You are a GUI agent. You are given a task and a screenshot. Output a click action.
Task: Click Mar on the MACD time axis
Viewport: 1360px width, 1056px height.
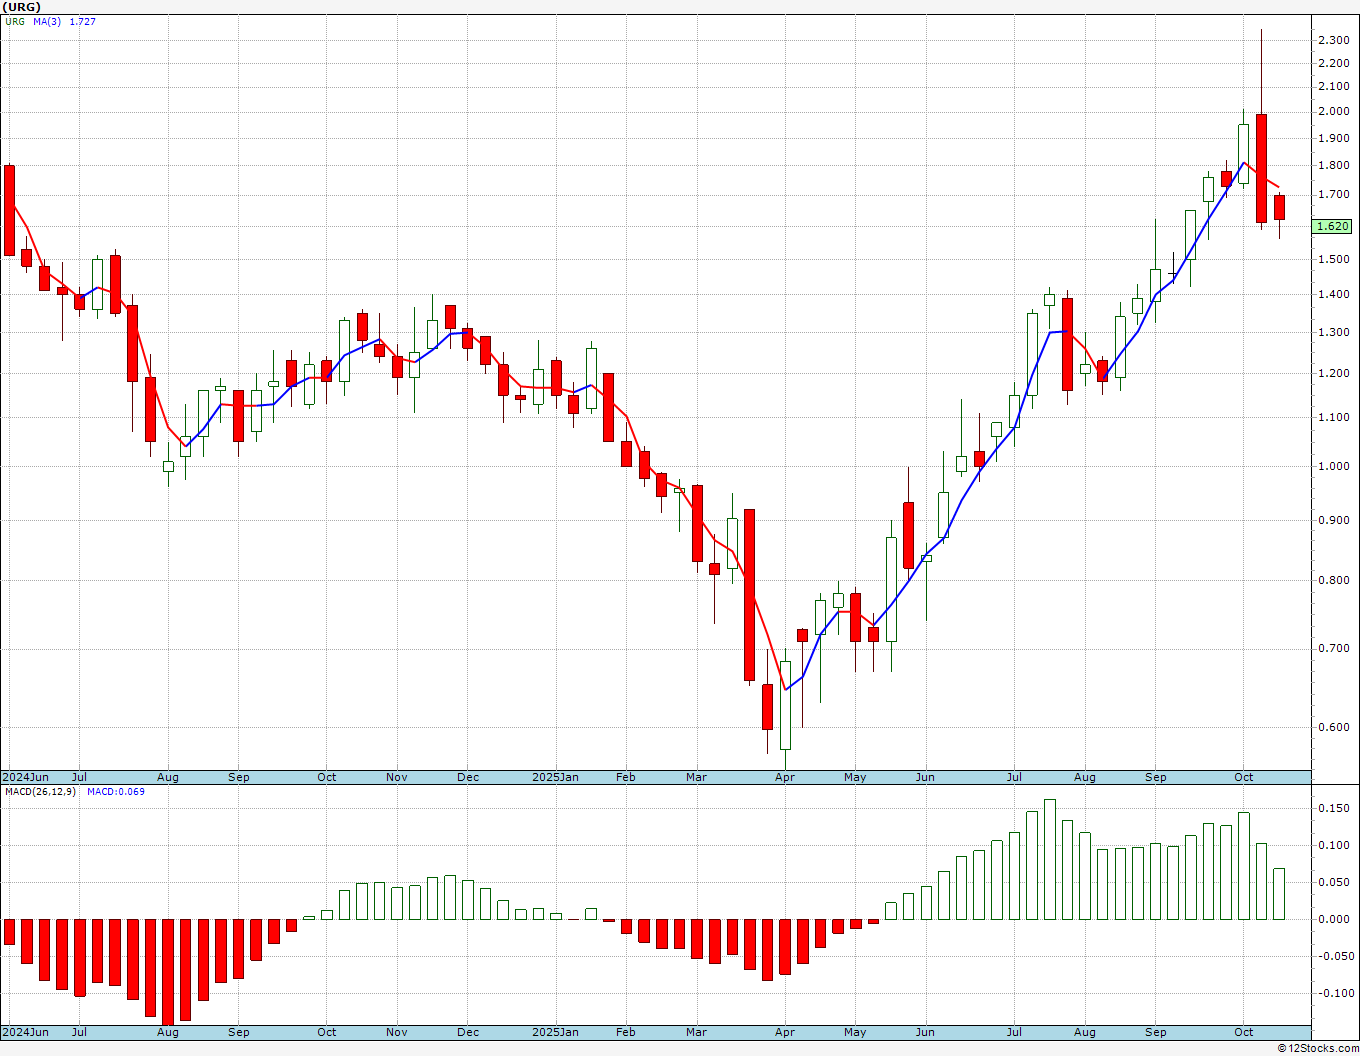696,1032
